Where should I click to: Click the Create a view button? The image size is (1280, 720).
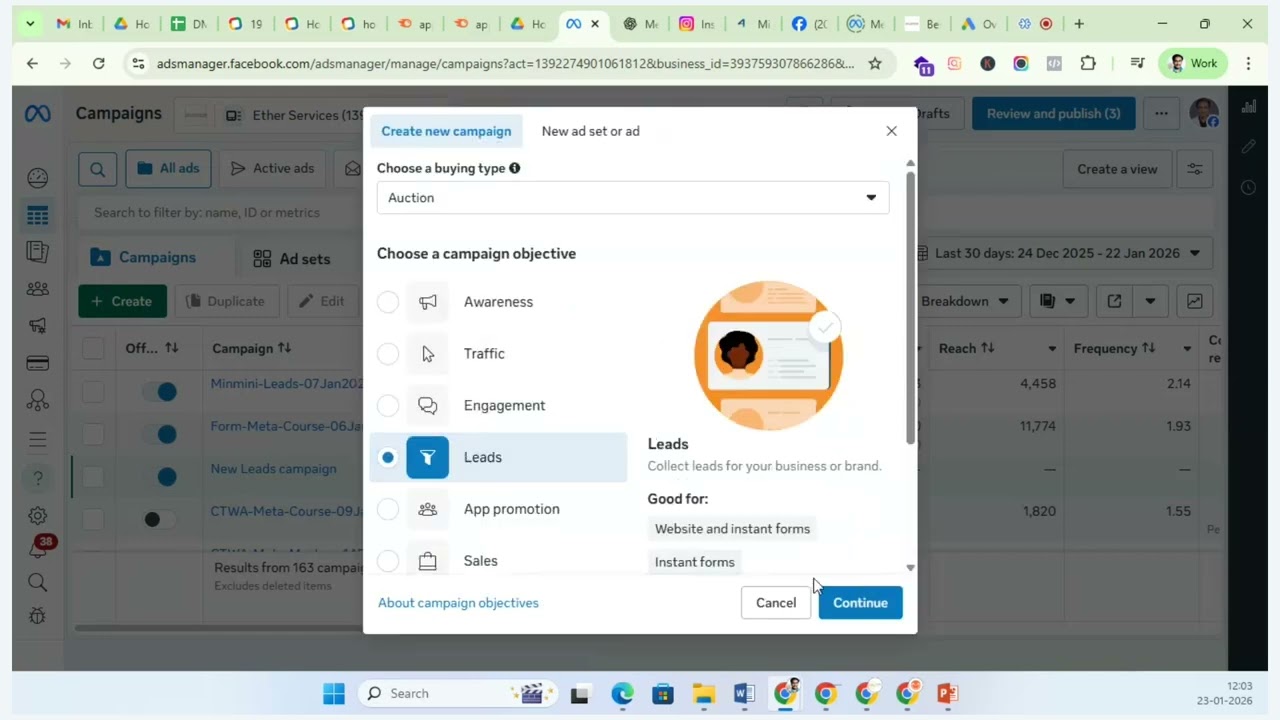coord(1117,169)
